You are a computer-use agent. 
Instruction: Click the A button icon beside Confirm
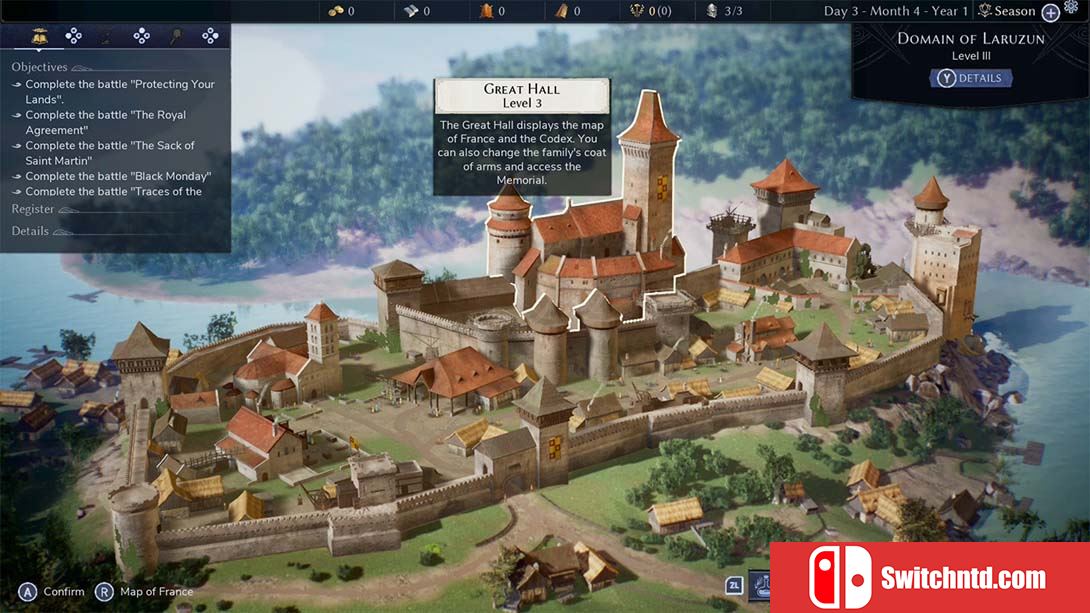click(27, 592)
